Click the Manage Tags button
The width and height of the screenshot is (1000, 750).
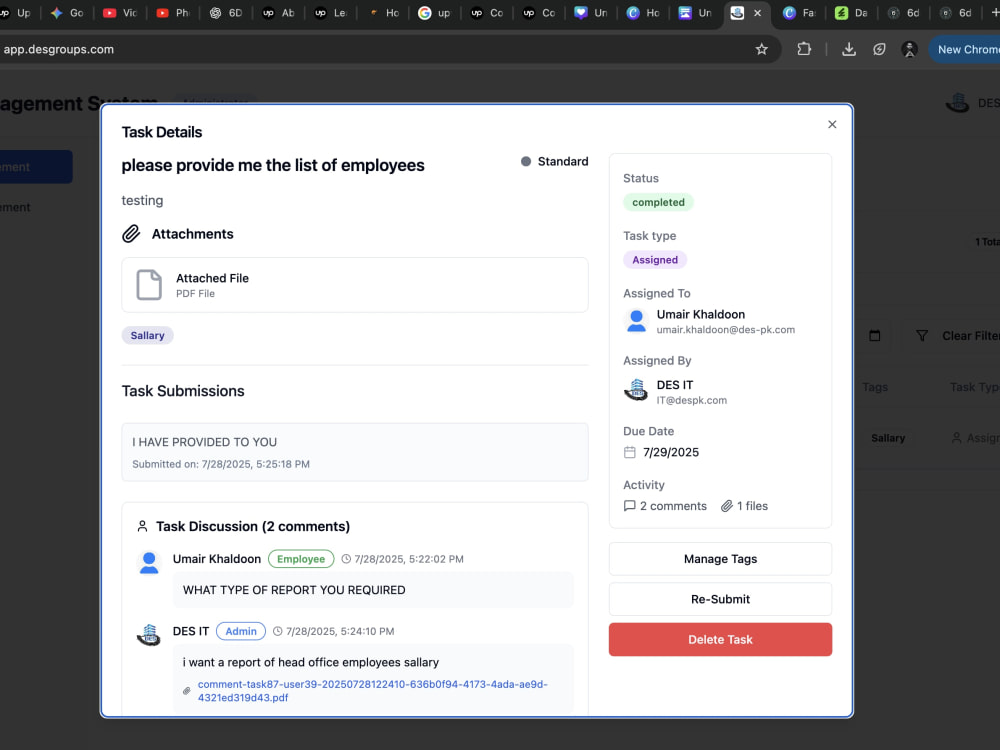point(720,559)
